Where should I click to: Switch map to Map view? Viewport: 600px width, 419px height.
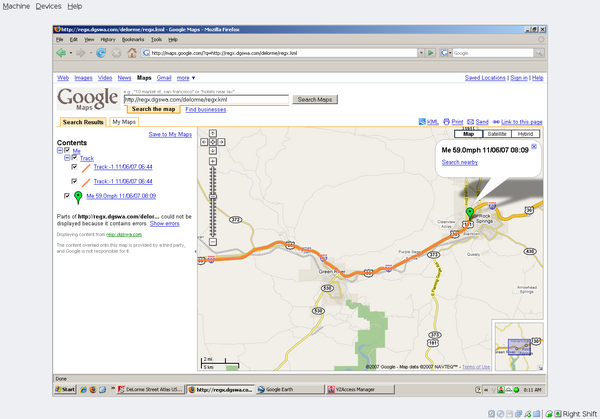pyautogui.click(x=468, y=134)
